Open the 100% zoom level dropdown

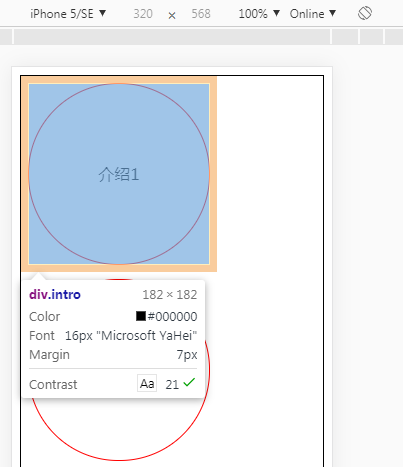point(259,14)
